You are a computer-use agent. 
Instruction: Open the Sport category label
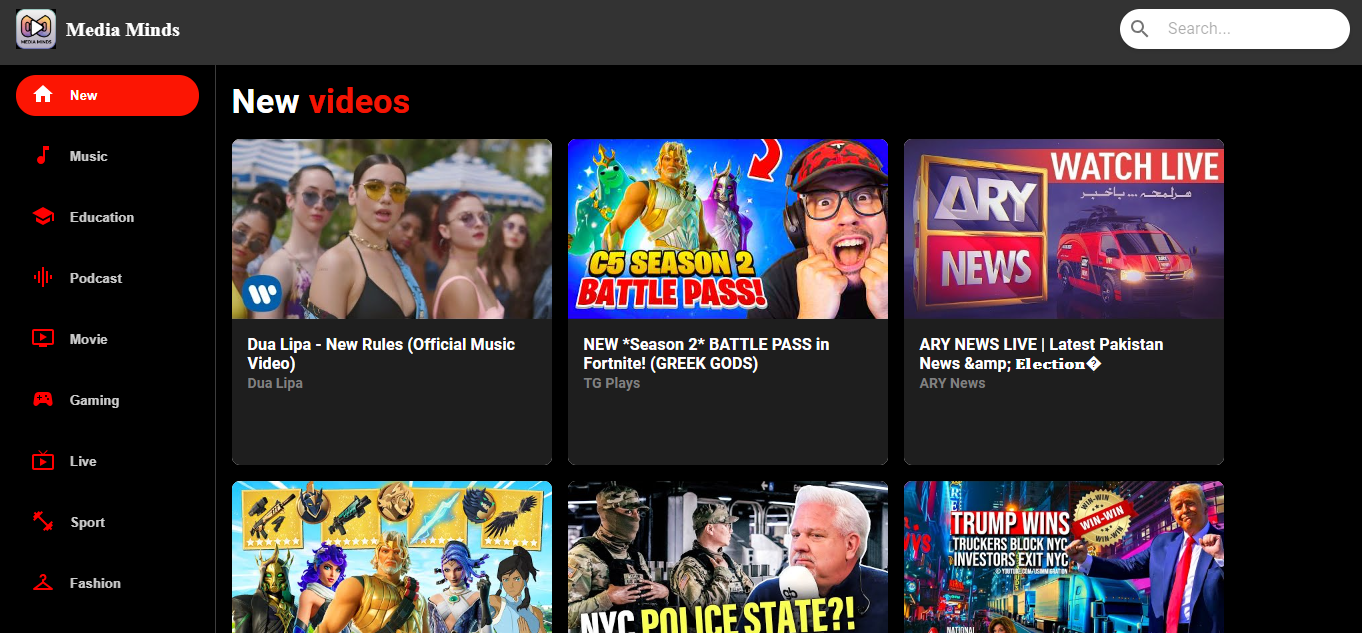pos(88,523)
